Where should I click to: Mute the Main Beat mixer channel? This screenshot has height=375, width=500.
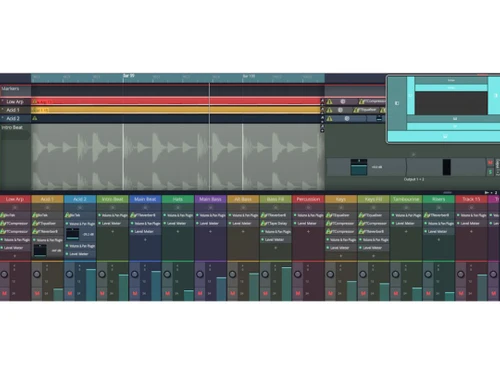pyautogui.click(x=135, y=293)
